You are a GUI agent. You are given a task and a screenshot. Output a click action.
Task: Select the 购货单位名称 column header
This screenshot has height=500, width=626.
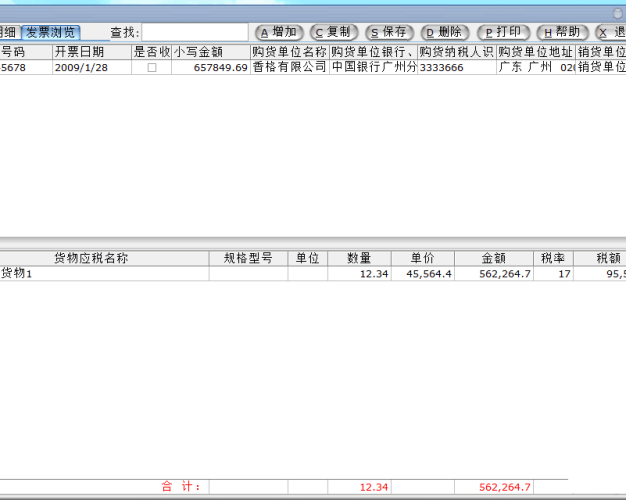290,51
